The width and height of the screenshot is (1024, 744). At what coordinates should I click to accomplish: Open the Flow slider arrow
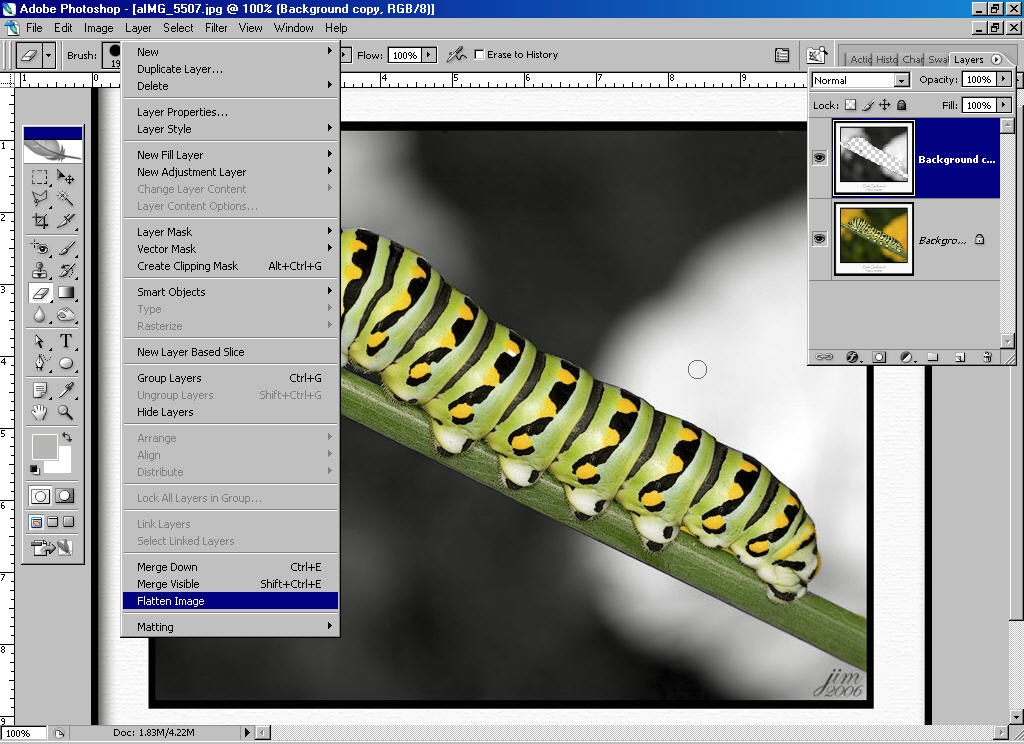click(429, 55)
